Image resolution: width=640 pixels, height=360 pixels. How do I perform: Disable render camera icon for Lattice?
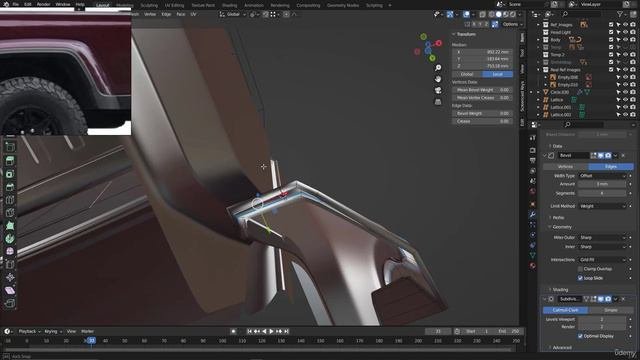(x=633, y=100)
